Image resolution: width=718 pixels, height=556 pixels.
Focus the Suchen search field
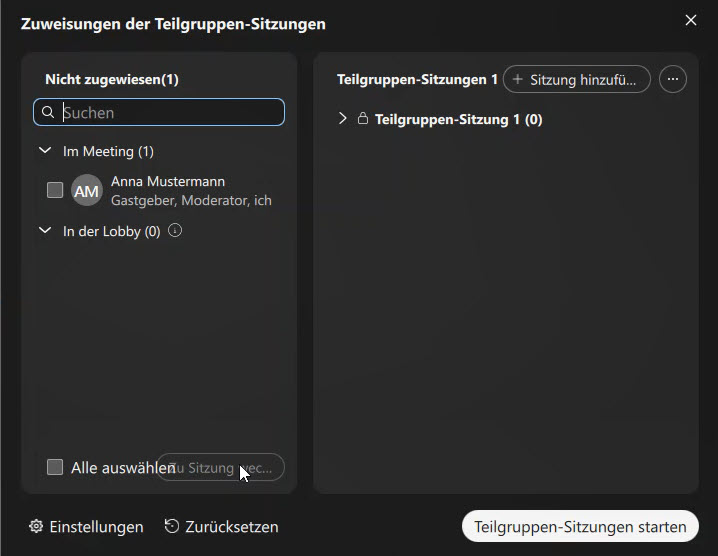click(159, 112)
